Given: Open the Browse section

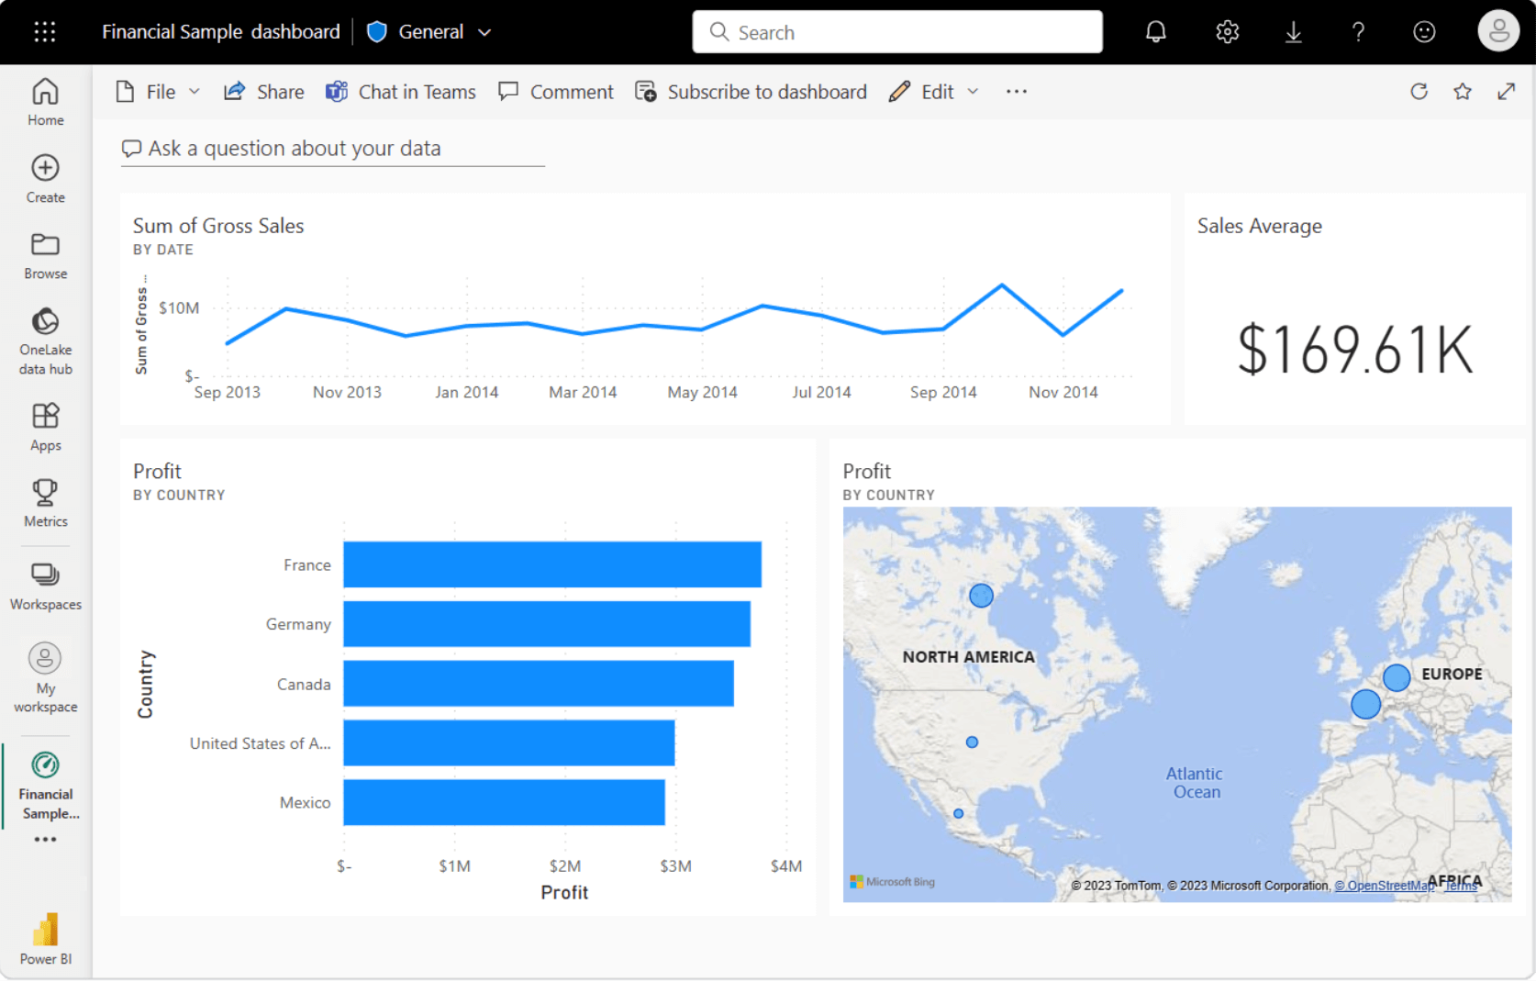Looking at the screenshot, I should [45, 253].
